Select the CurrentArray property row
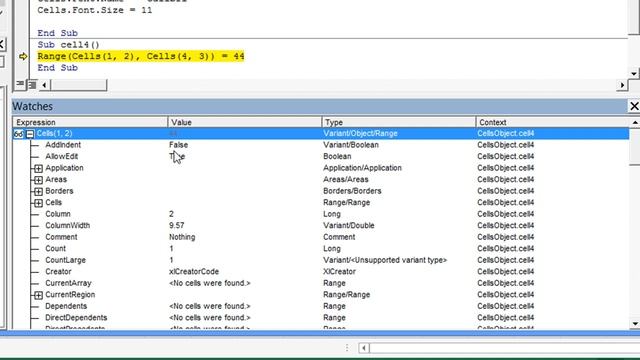 [321, 283]
